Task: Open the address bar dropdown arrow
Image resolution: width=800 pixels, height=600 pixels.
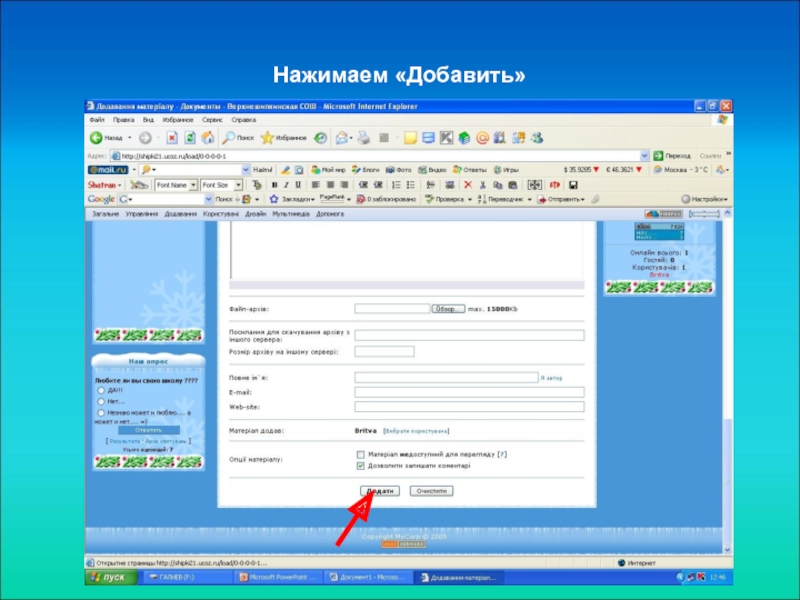Action: 644,156
